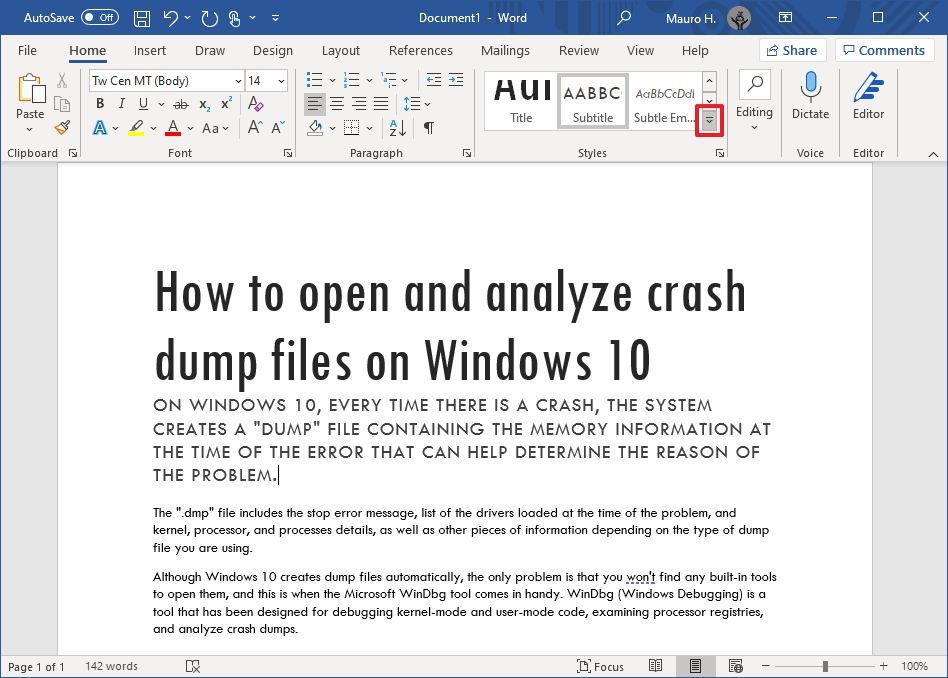Screen dimensions: 948x678
Task: Center align the paragraph
Action: tap(338, 104)
